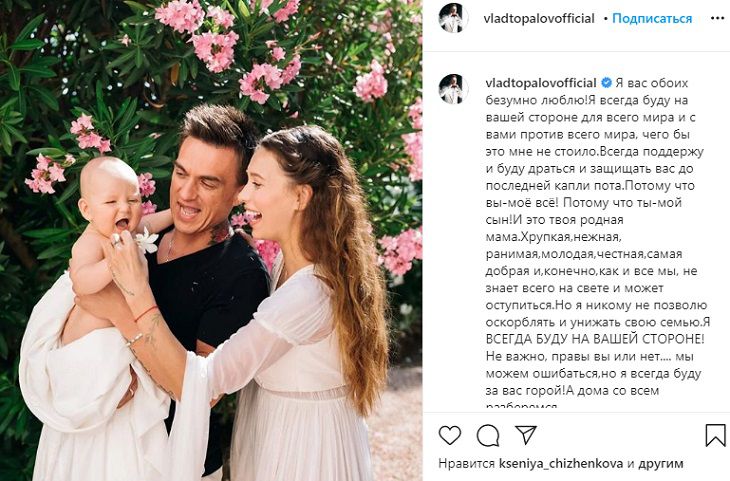Click the Подписаться follow button
The image size is (730, 481).
tap(652, 19)
